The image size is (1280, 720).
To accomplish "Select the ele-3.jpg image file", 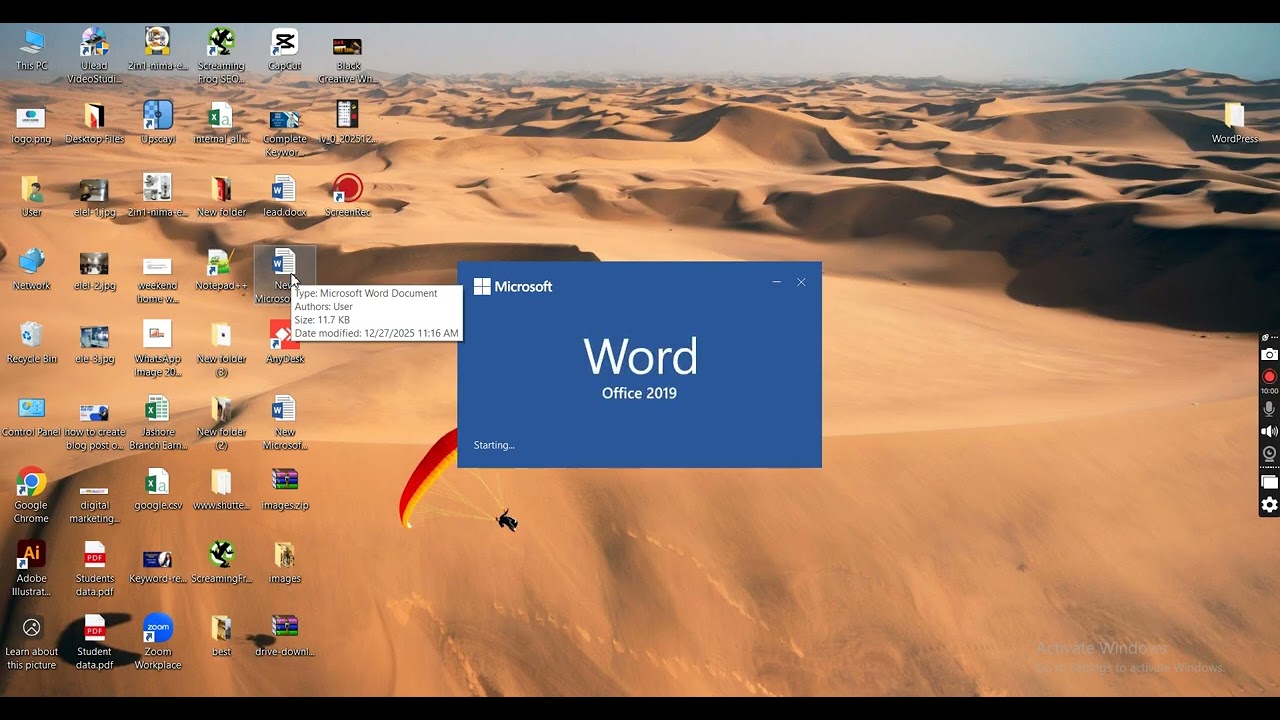I will pos(94,342).
